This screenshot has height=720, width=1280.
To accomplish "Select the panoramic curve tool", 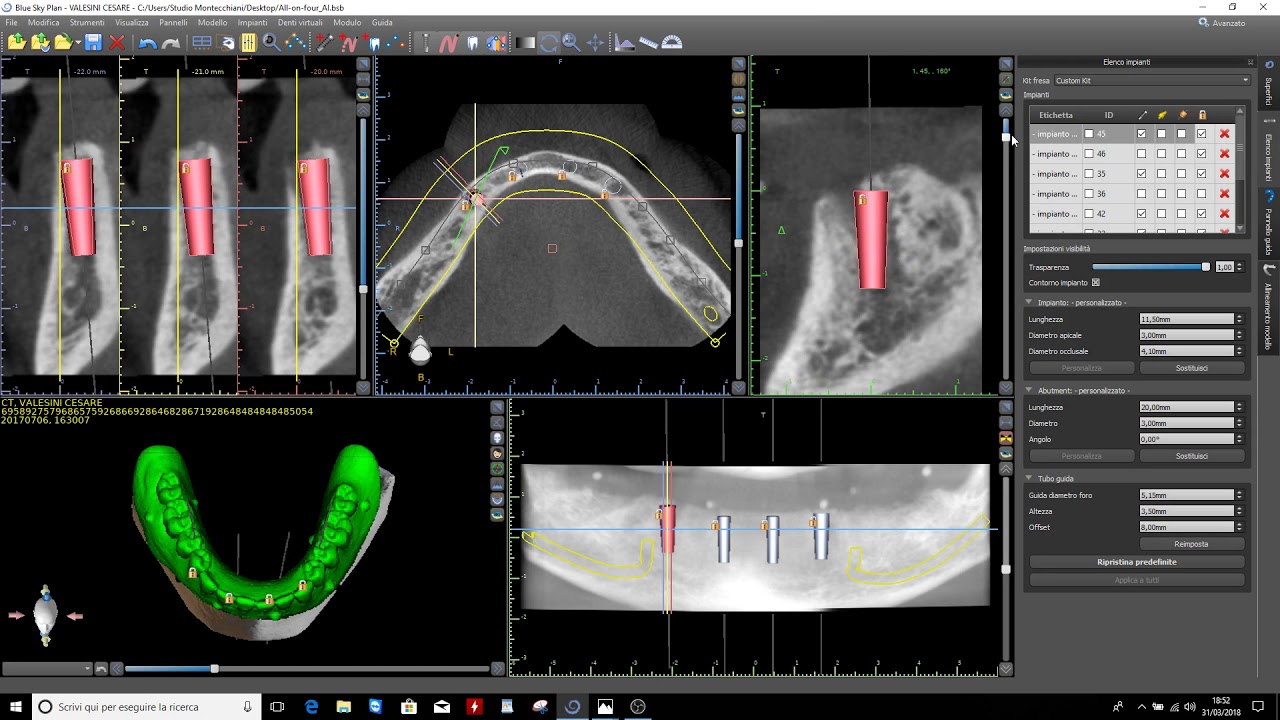I will [x=296, y=43].
